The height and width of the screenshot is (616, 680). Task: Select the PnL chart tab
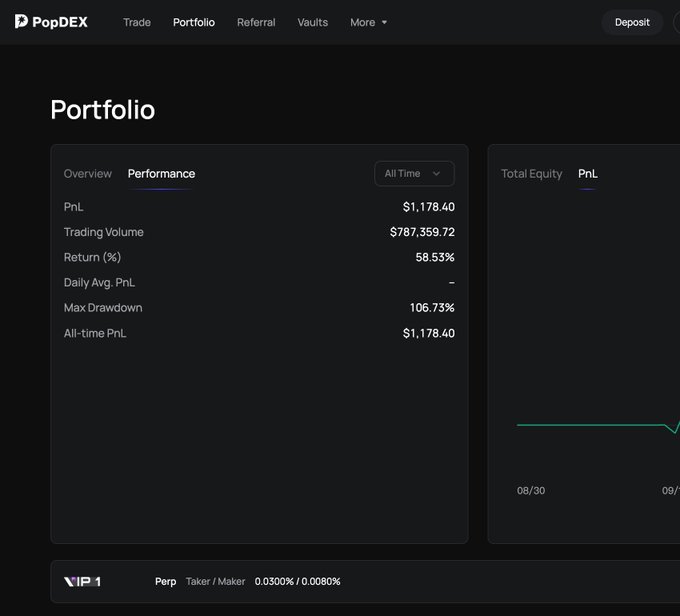click(x=588, y=174)
